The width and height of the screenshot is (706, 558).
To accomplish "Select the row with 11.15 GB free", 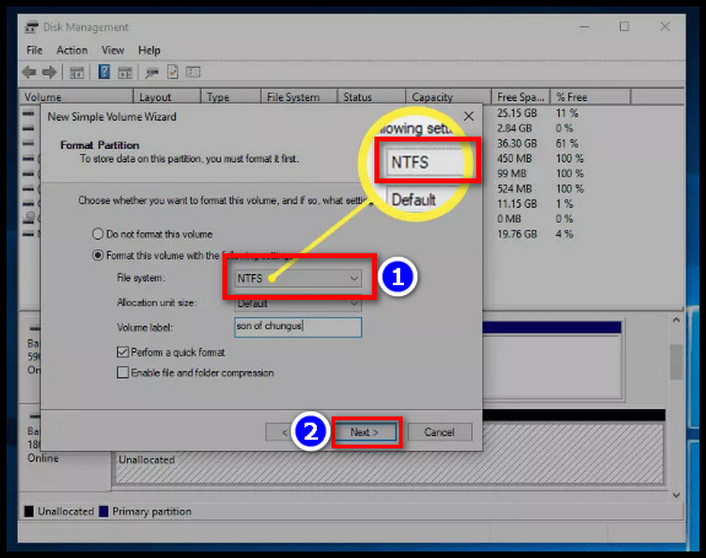I will (x=517, y=204).
